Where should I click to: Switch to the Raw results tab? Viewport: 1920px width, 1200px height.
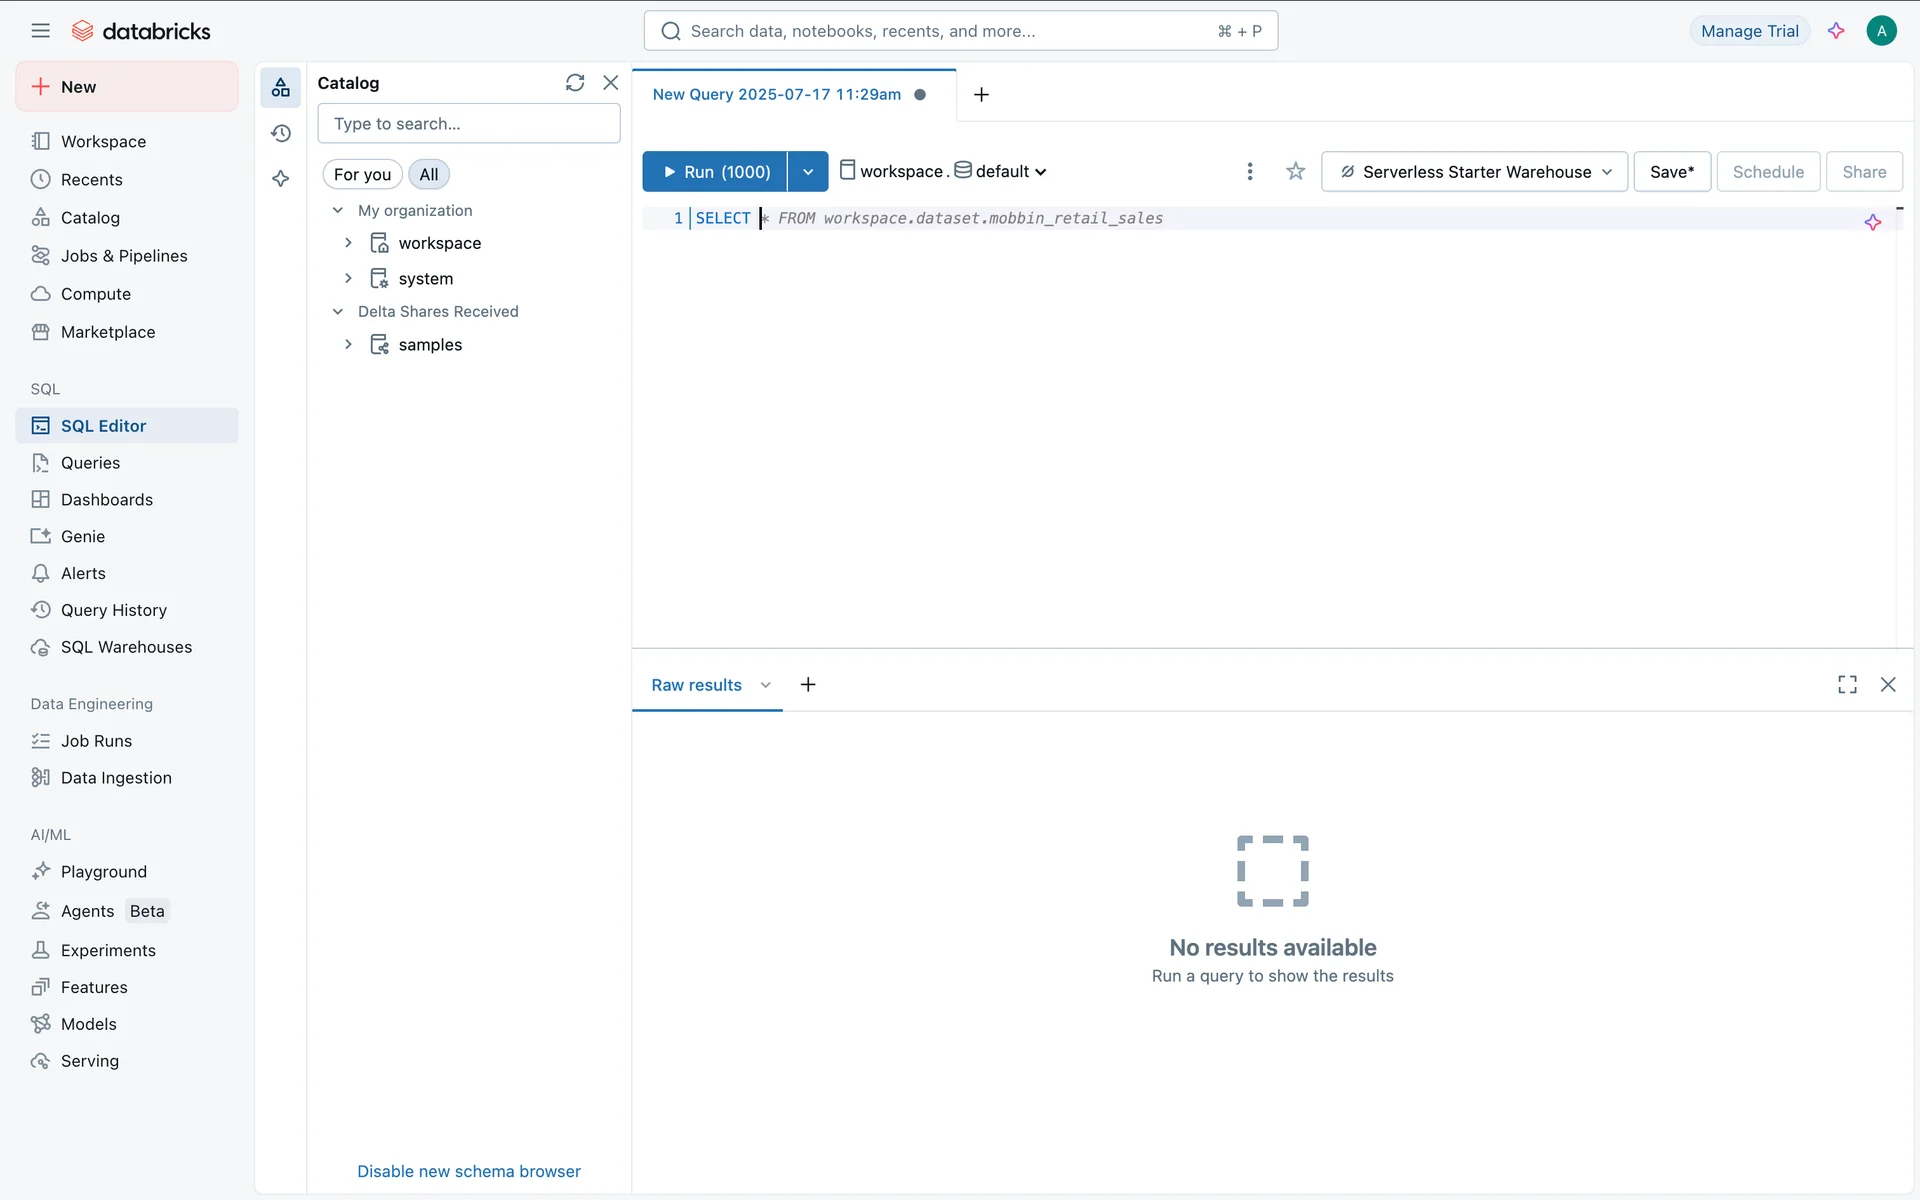696,685
